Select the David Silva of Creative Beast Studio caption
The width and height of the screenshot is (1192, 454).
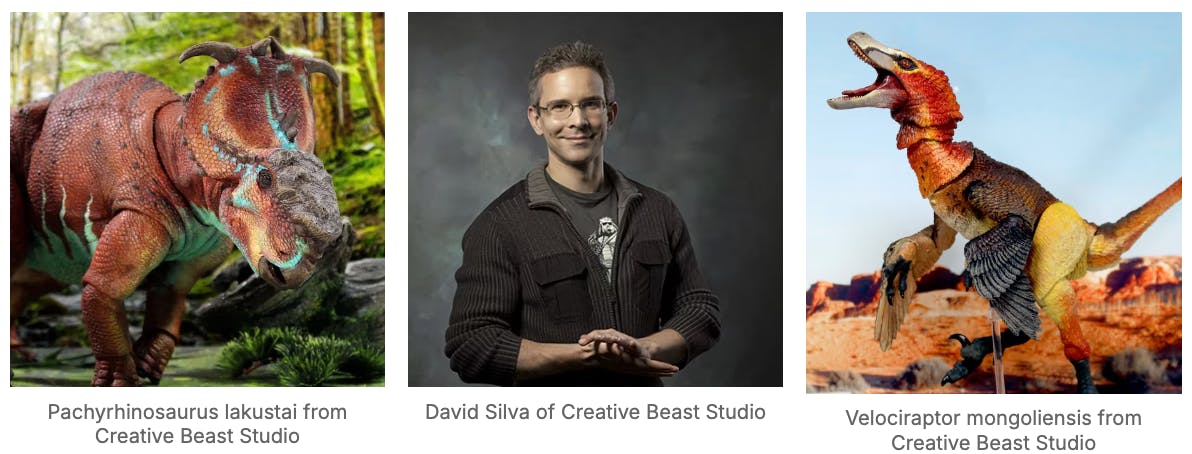click(x=595, y=412)
